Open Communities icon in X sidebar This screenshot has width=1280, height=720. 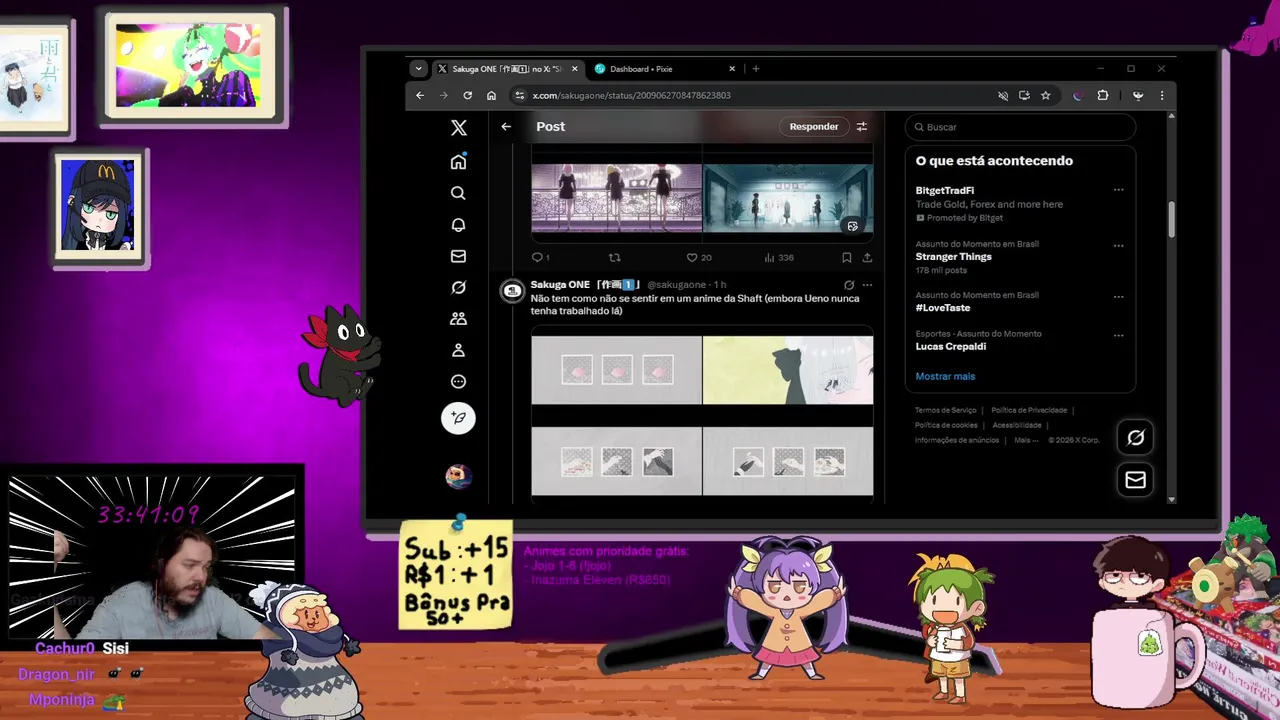(458, 318)
